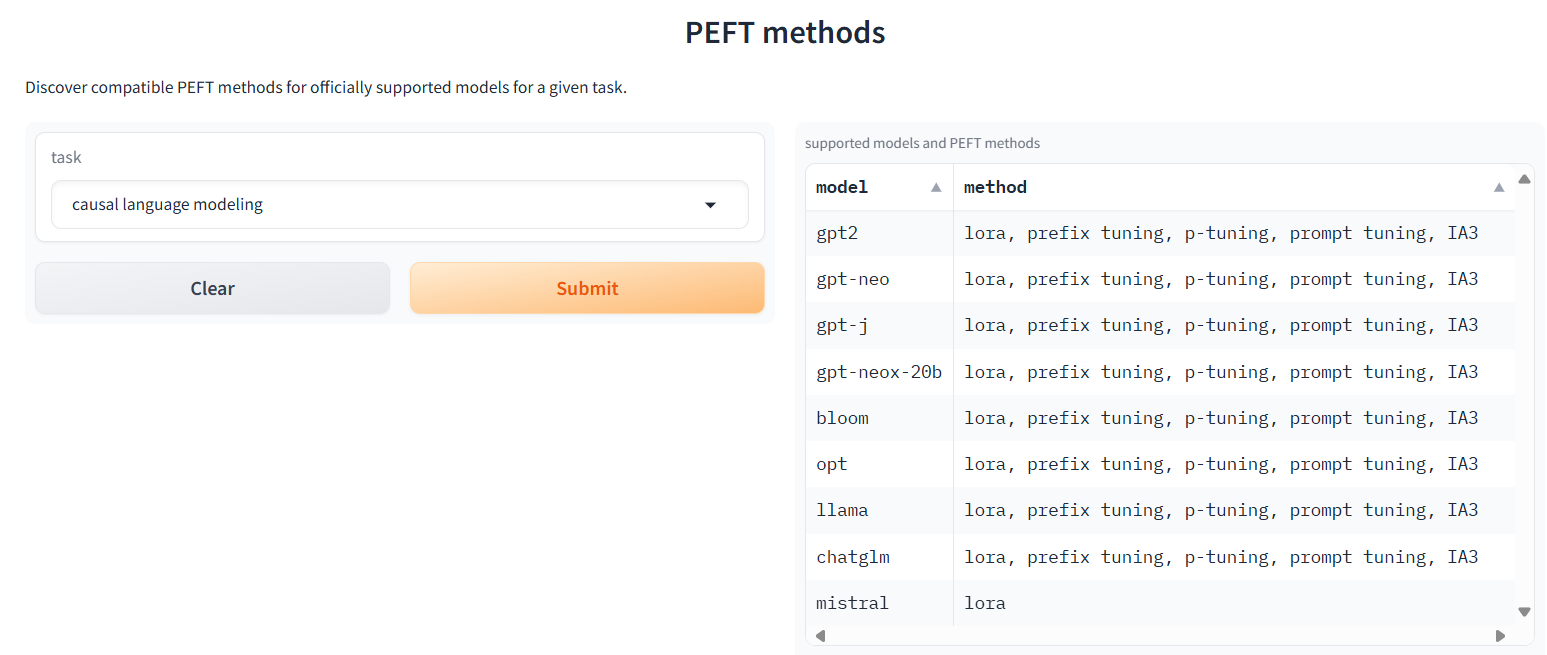Image resolution: width=1547 pixels, height=655 pixels.
Task: Click the horizontal scrollbar track under the table
Action: tap(1160, 635)
